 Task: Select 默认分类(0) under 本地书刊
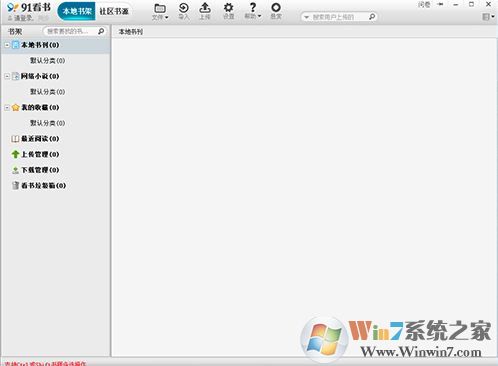pos(47,61)
